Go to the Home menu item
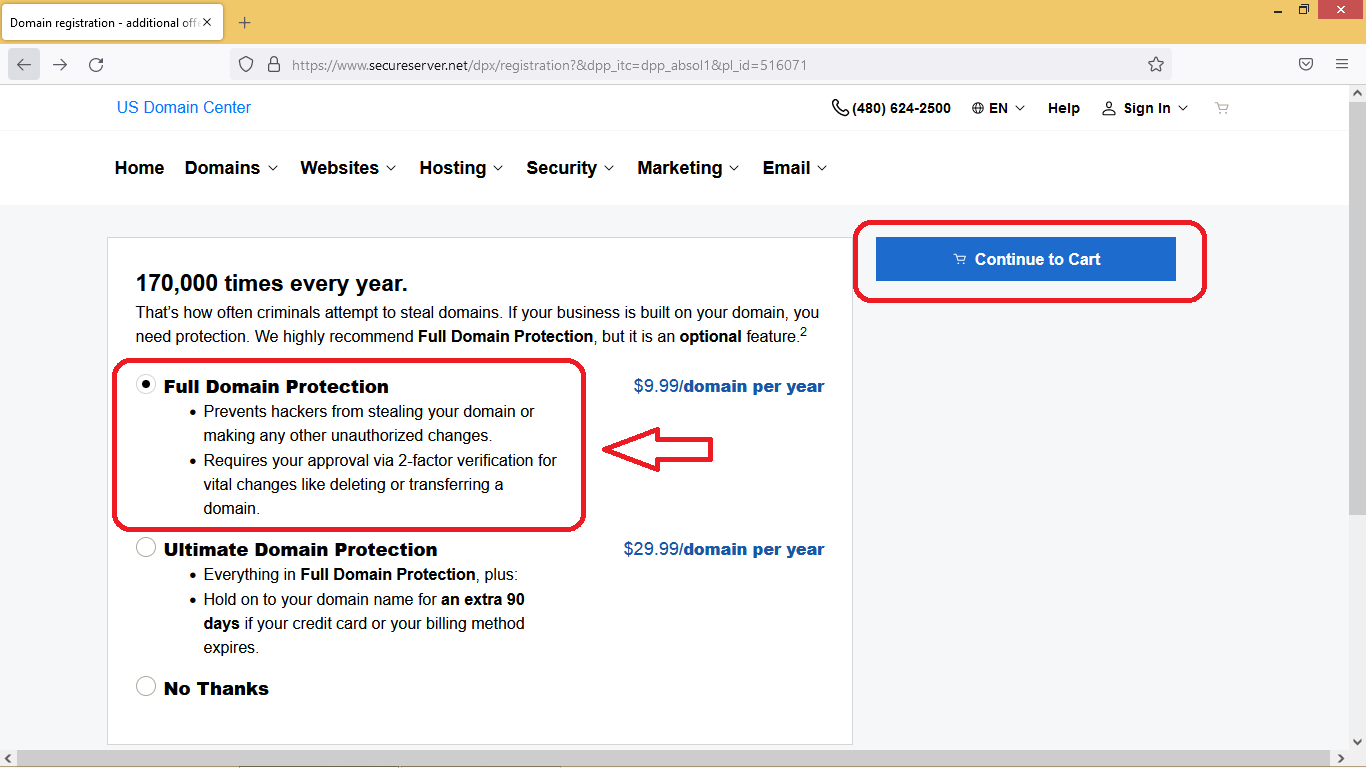Viewport: 1366px width, 768px height. pyautogui.click(x=139, y=168)
